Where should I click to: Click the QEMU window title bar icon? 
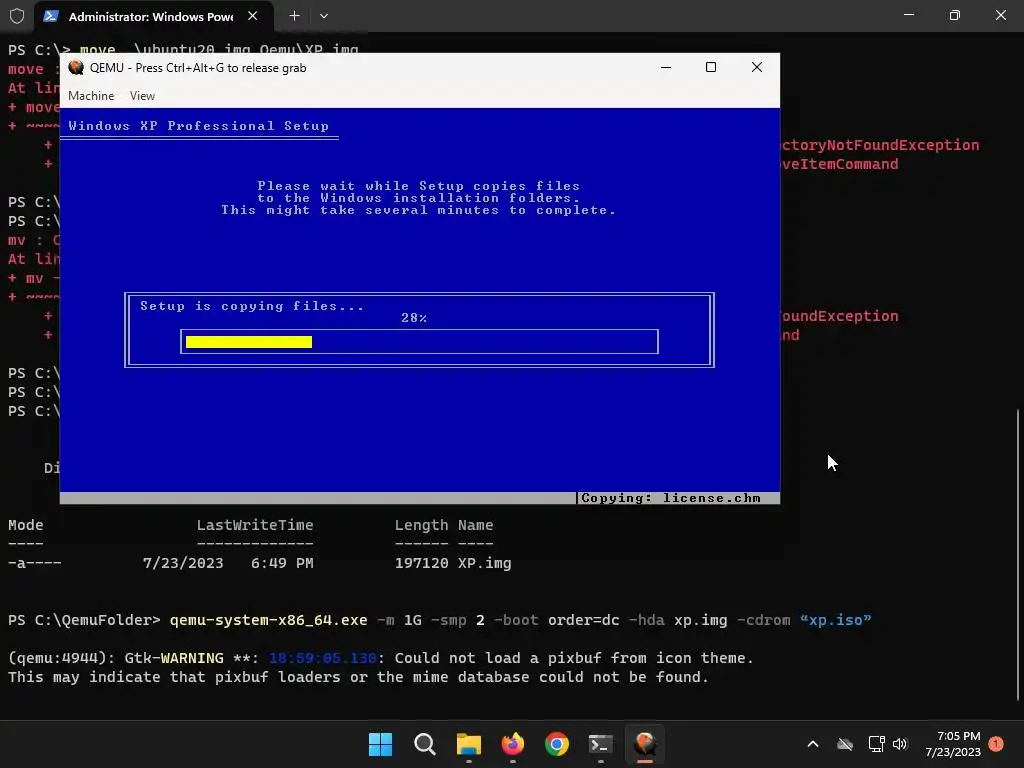[x=76, y=67]
